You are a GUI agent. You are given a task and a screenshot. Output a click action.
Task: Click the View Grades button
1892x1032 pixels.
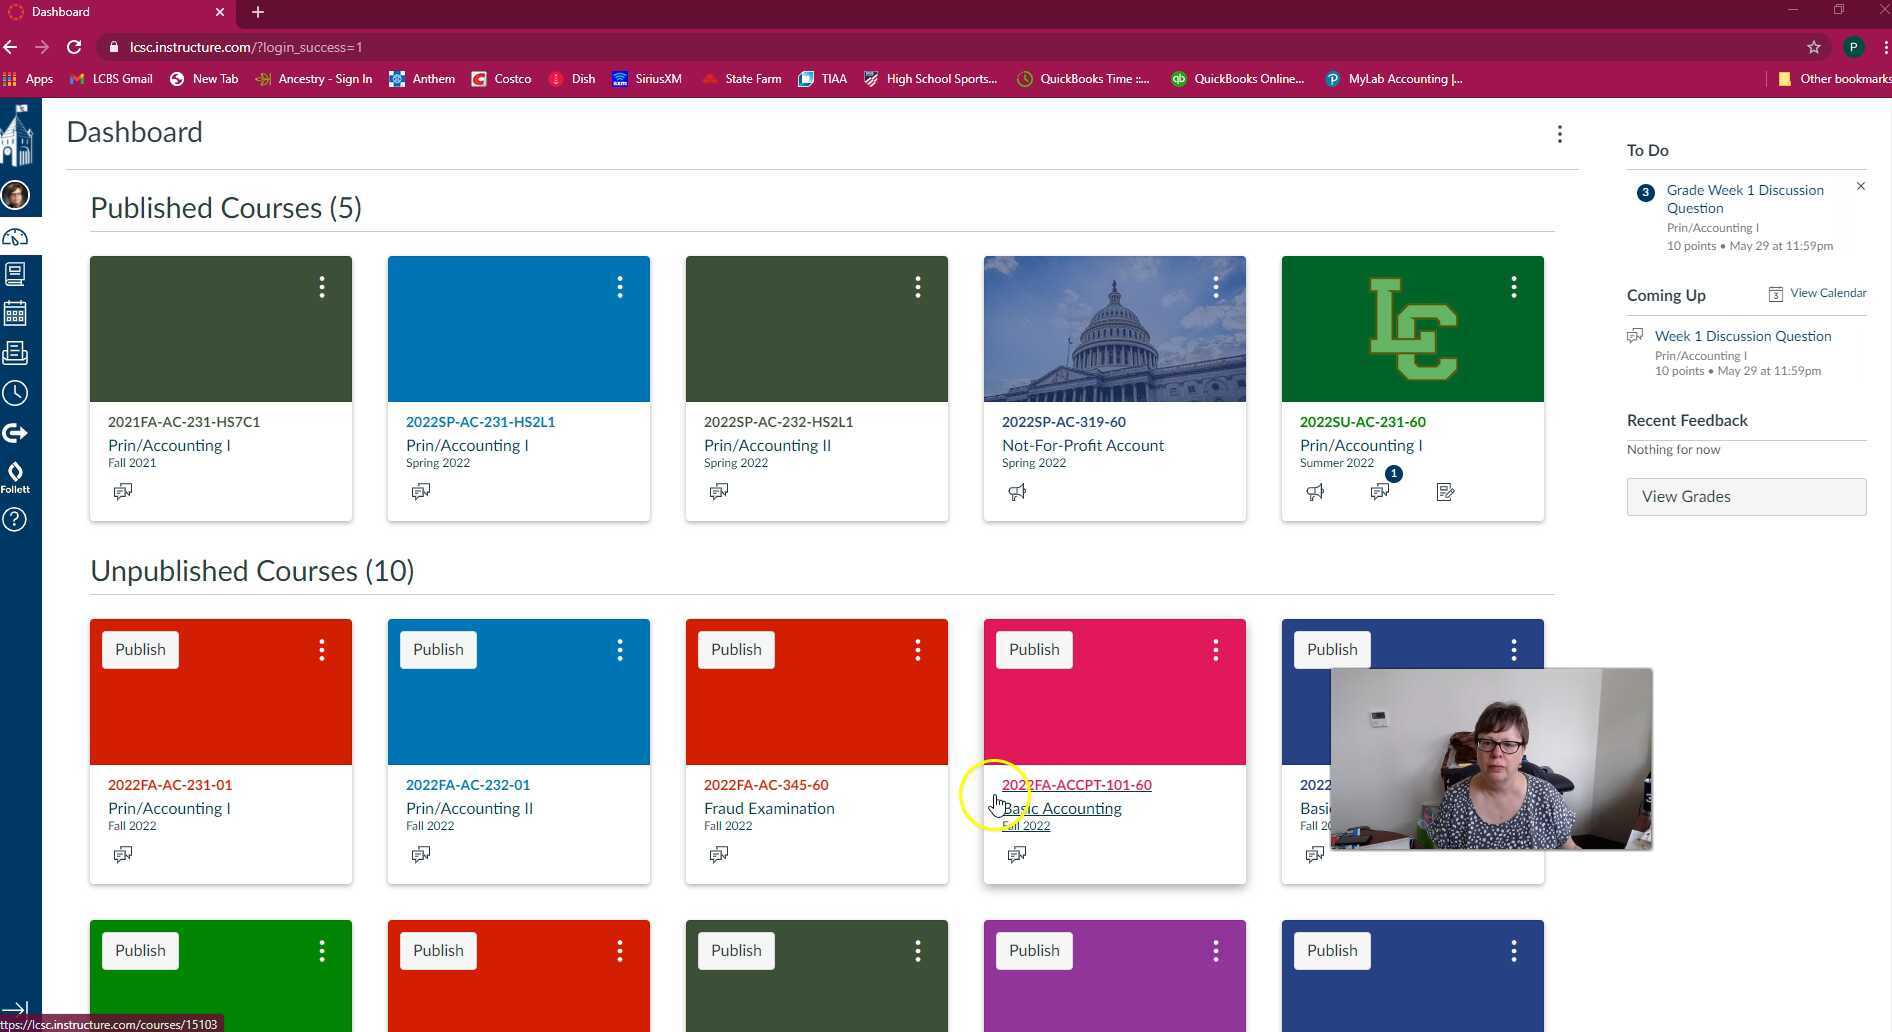tap(1746, 497)
